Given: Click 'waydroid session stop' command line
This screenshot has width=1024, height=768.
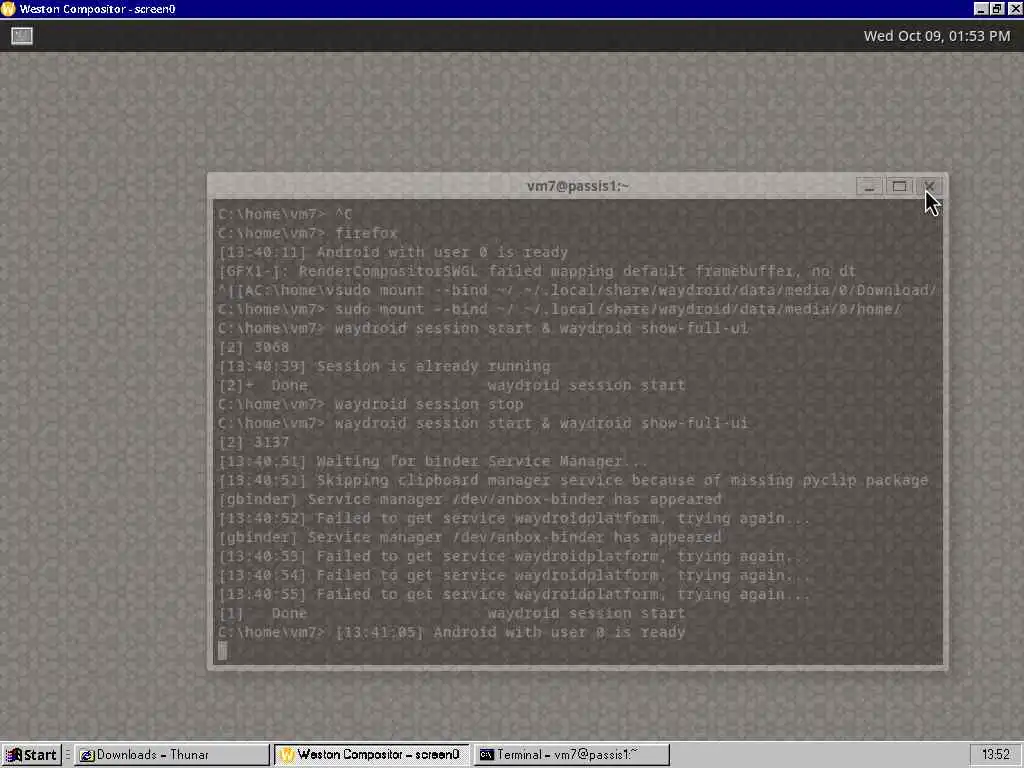Looking at the screenshot, I should [370, 404].
